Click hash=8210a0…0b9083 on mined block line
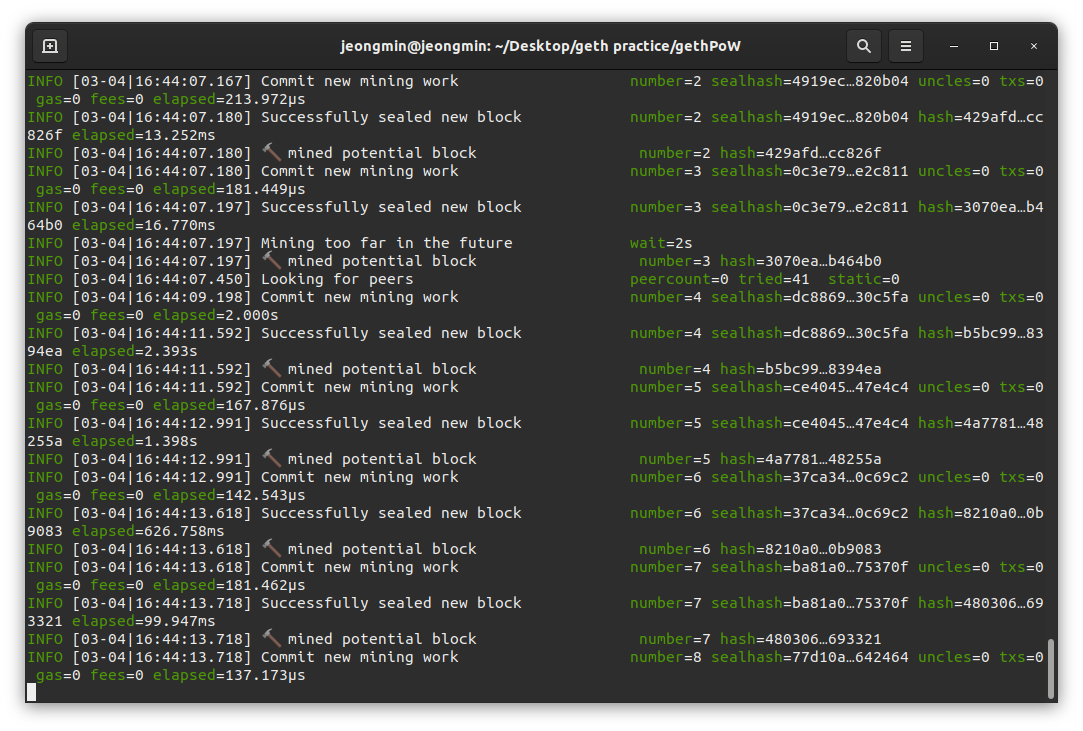This screenshot has width=1083, height=731. pos(801,549)
